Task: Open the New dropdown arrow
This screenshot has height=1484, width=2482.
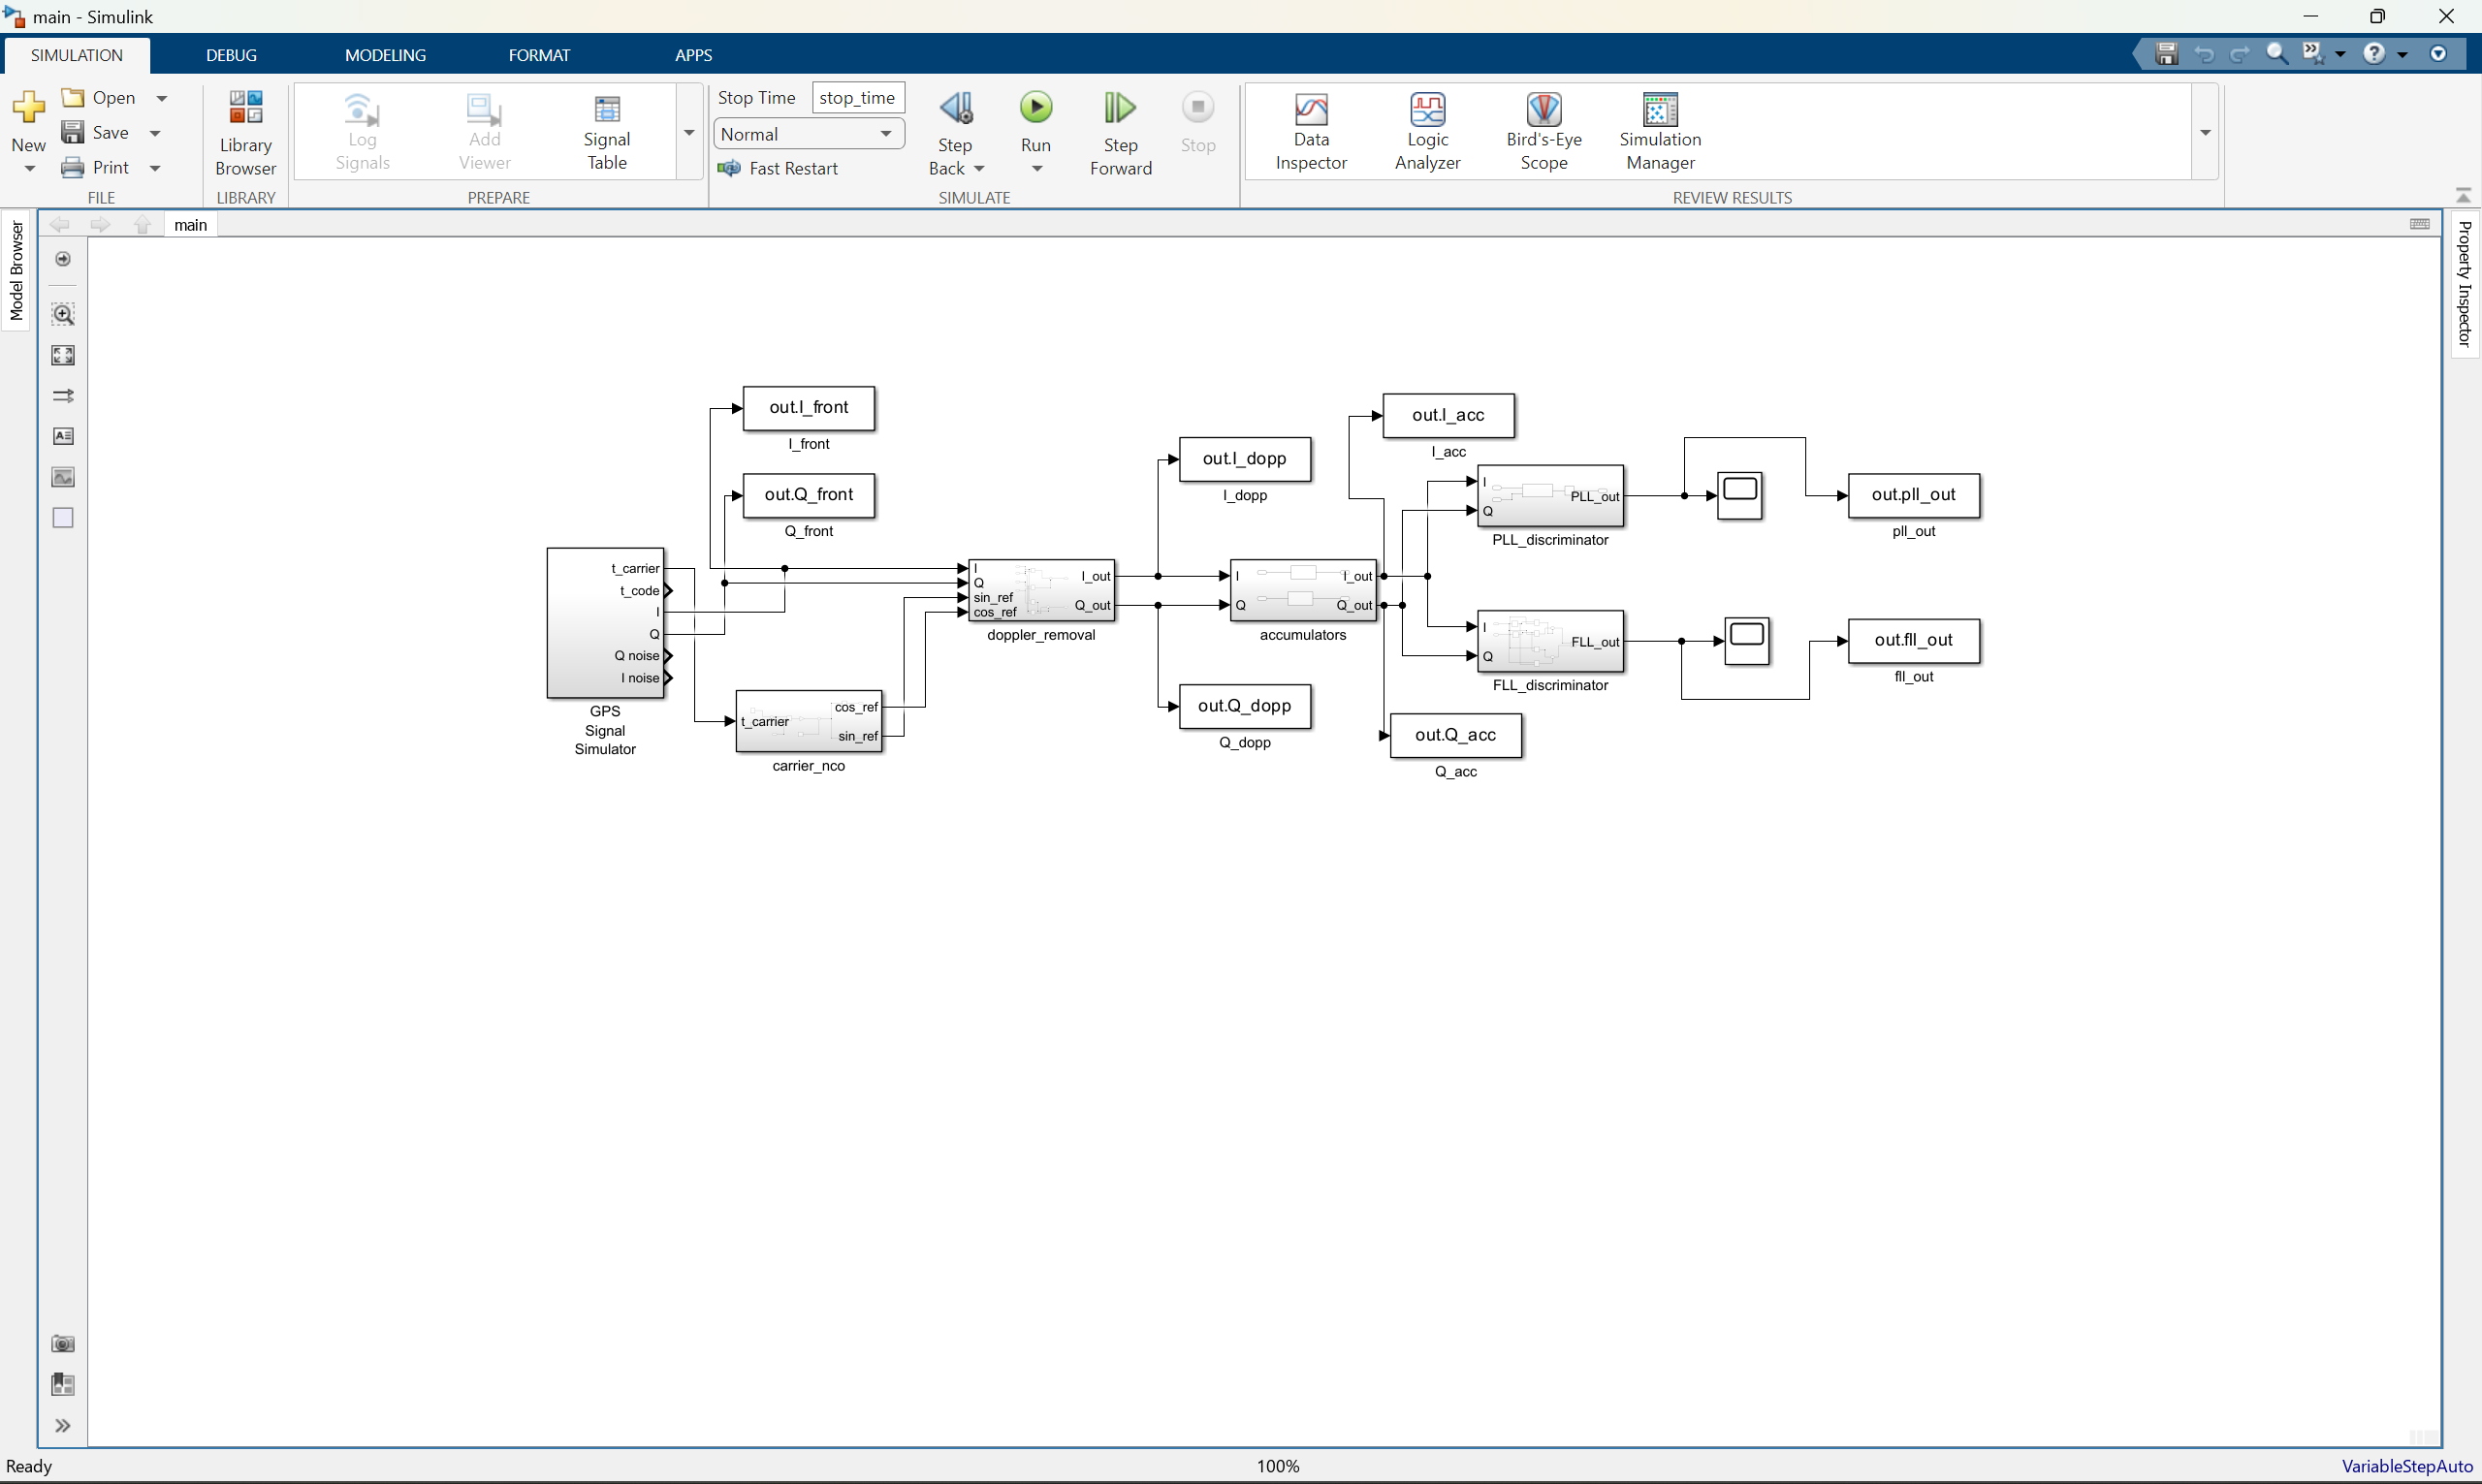Action: [29, 169]
